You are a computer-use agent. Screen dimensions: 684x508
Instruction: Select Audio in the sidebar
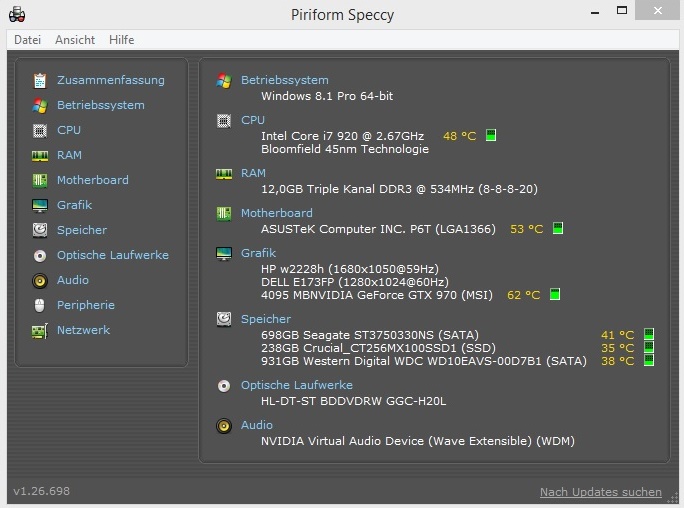73,280
